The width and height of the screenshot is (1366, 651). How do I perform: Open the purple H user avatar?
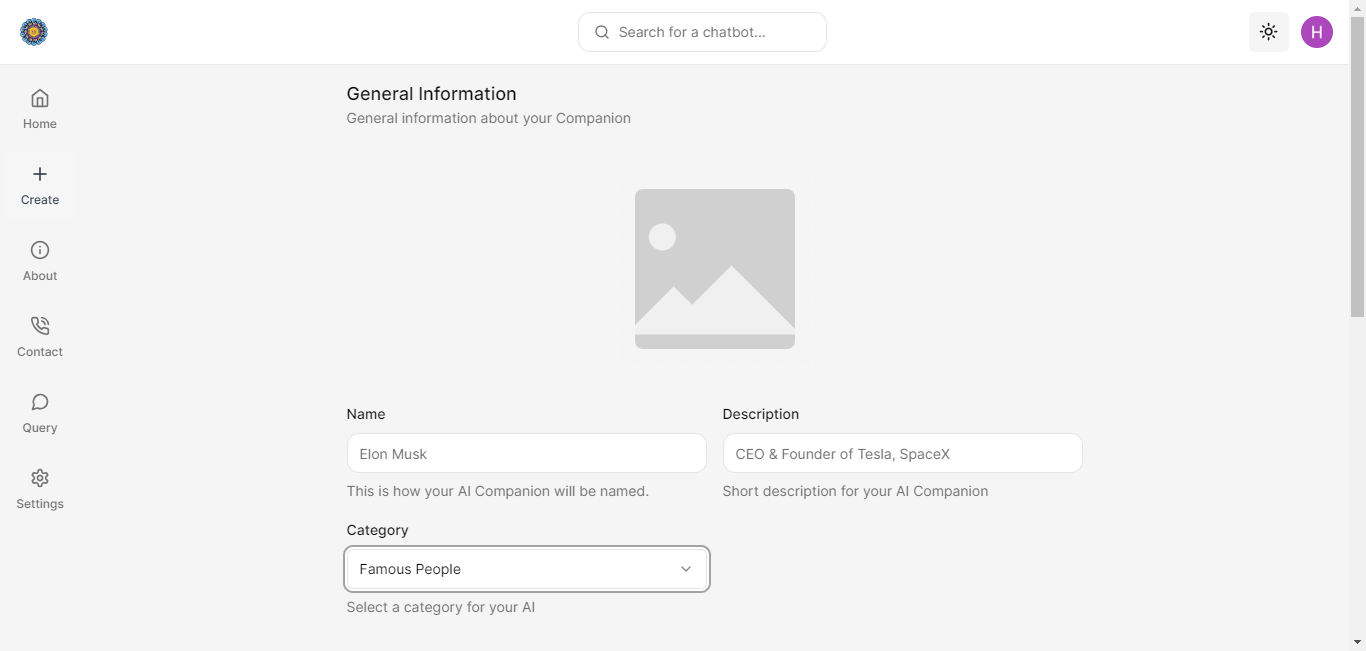tap(1317, 32)
